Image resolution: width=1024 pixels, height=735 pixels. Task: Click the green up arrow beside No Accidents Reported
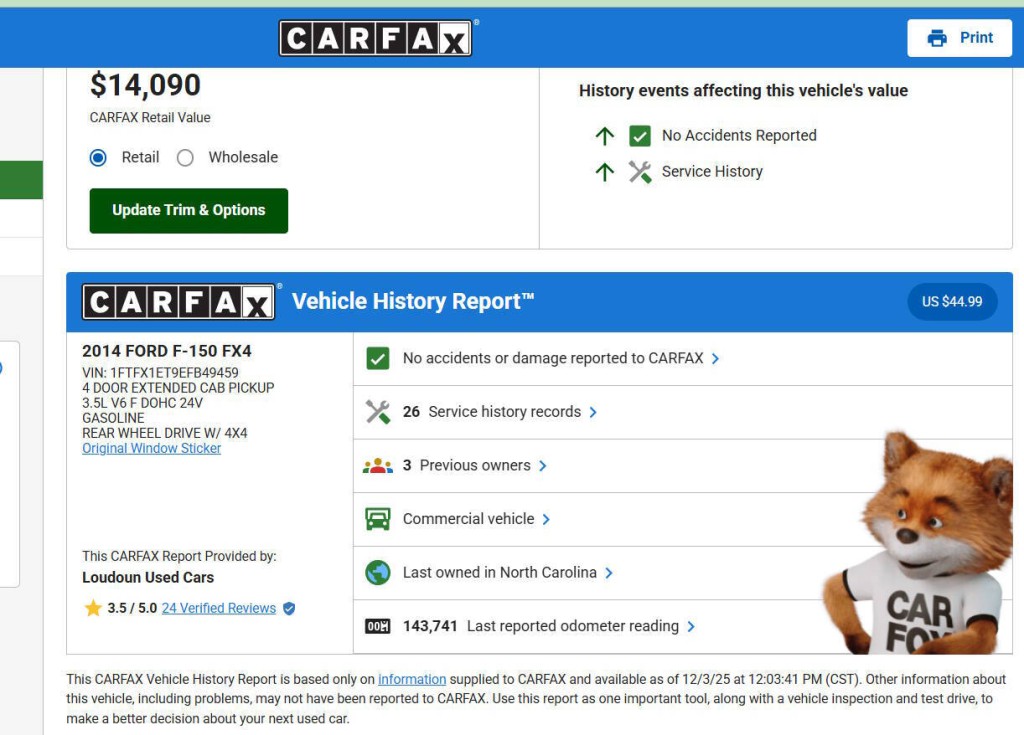tap(604, 136)
